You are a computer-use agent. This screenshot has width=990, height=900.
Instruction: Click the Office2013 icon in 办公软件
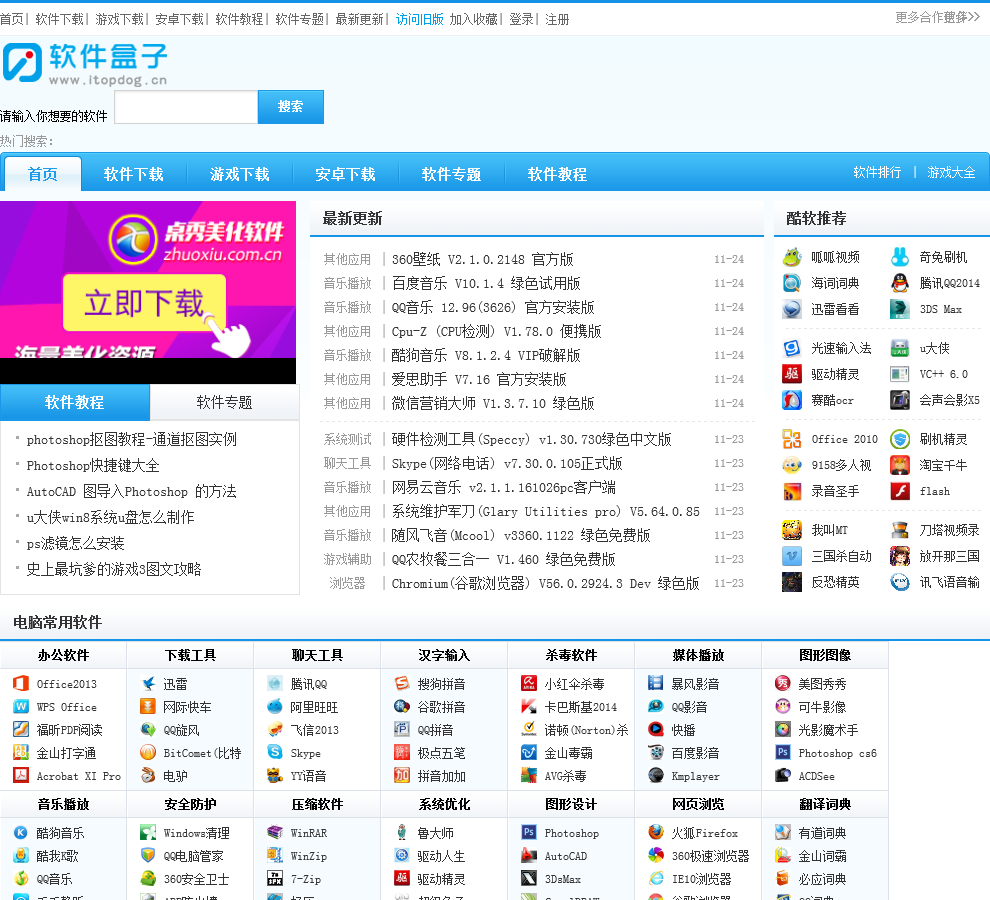click(x=21, y=683)
